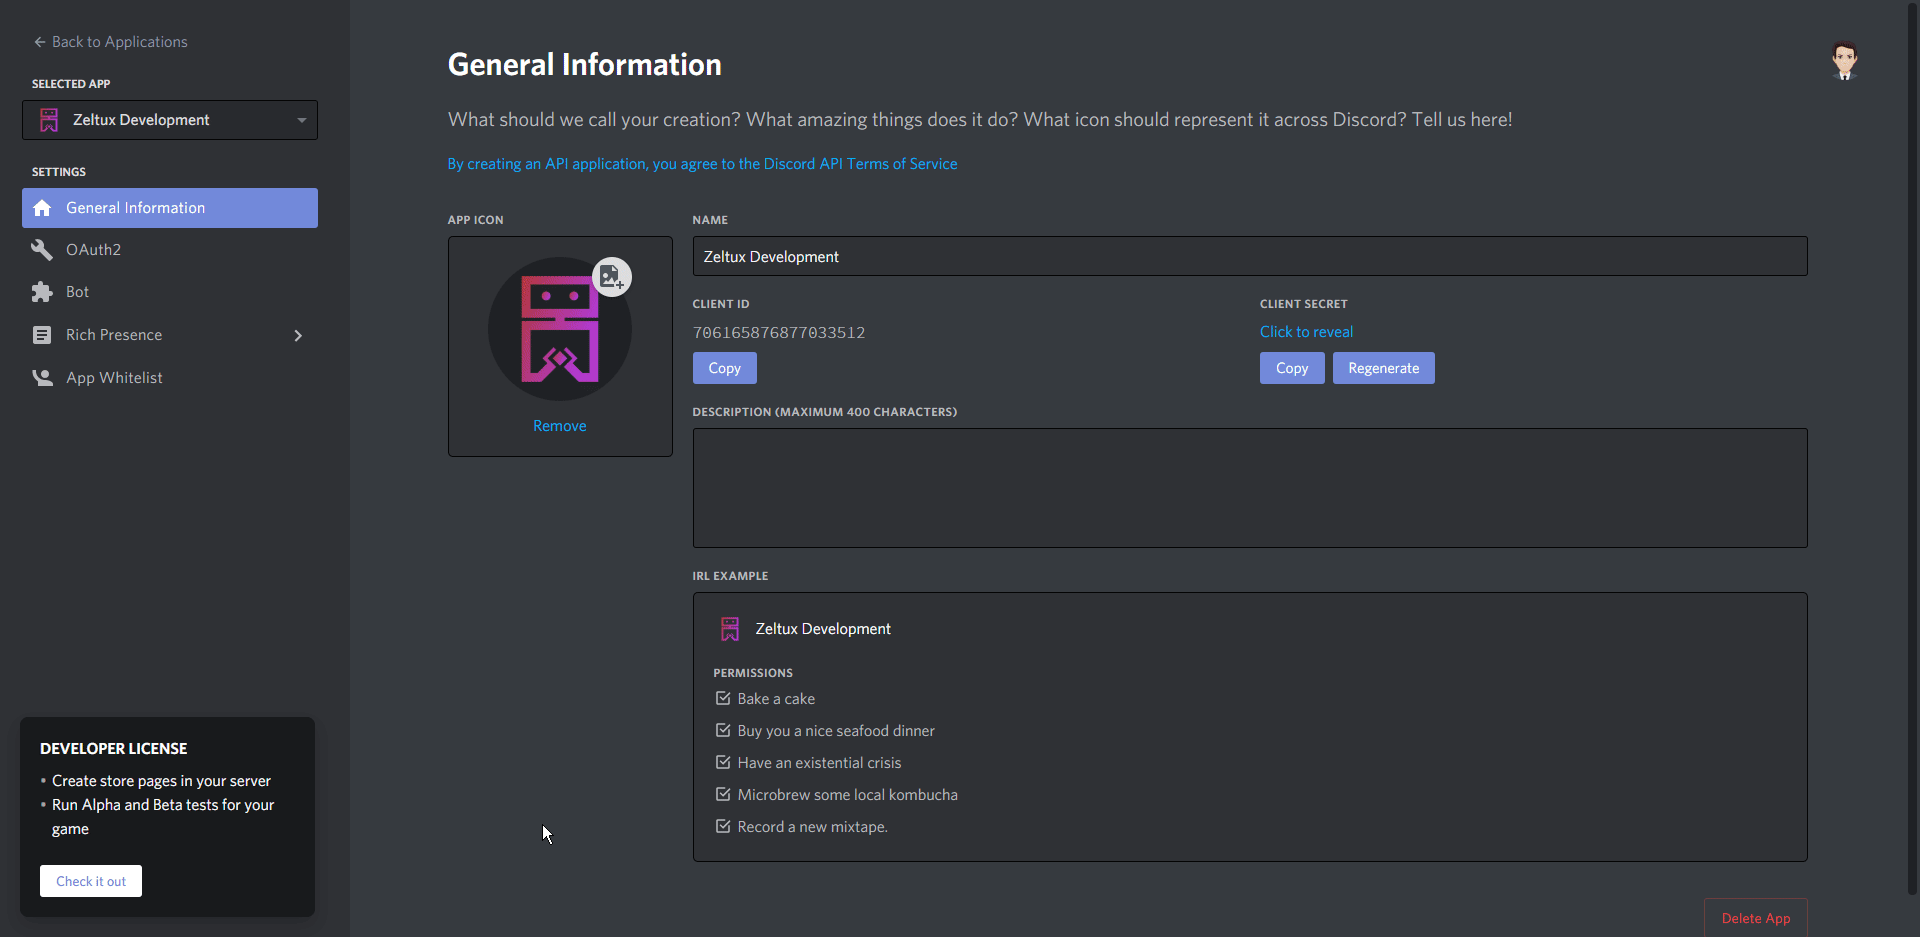
Task: Click the back arrow beside Back to Applications
Action: [39, 42]
